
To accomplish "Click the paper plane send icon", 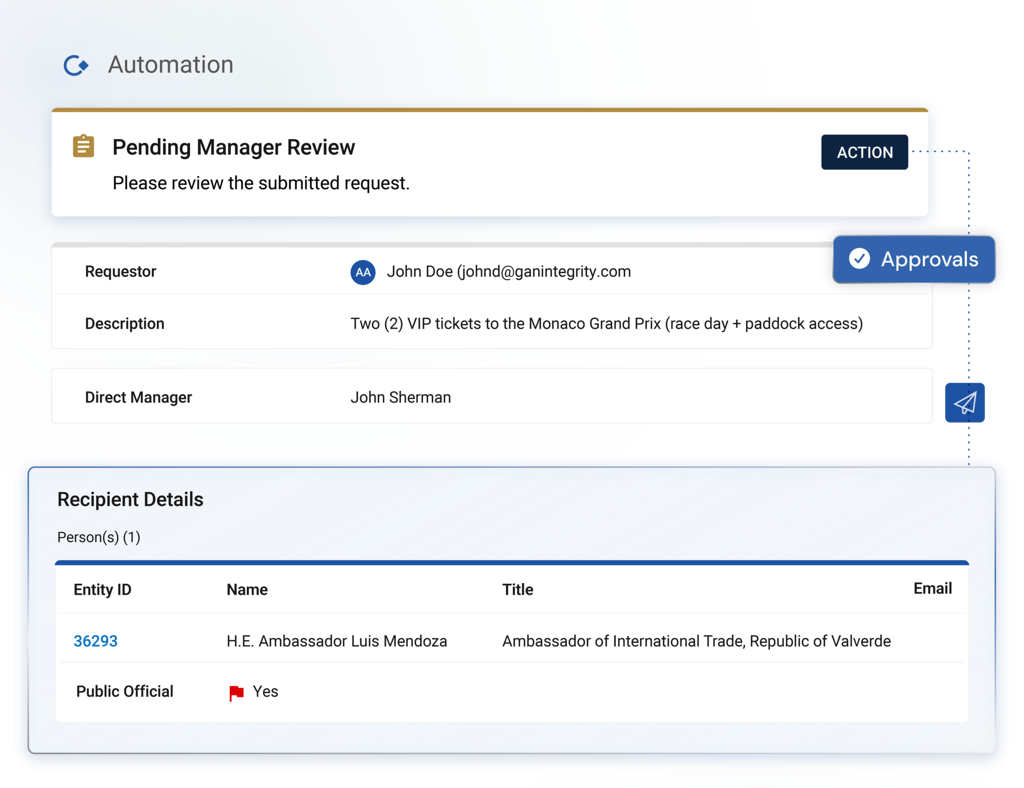I will tap(965, 403).
